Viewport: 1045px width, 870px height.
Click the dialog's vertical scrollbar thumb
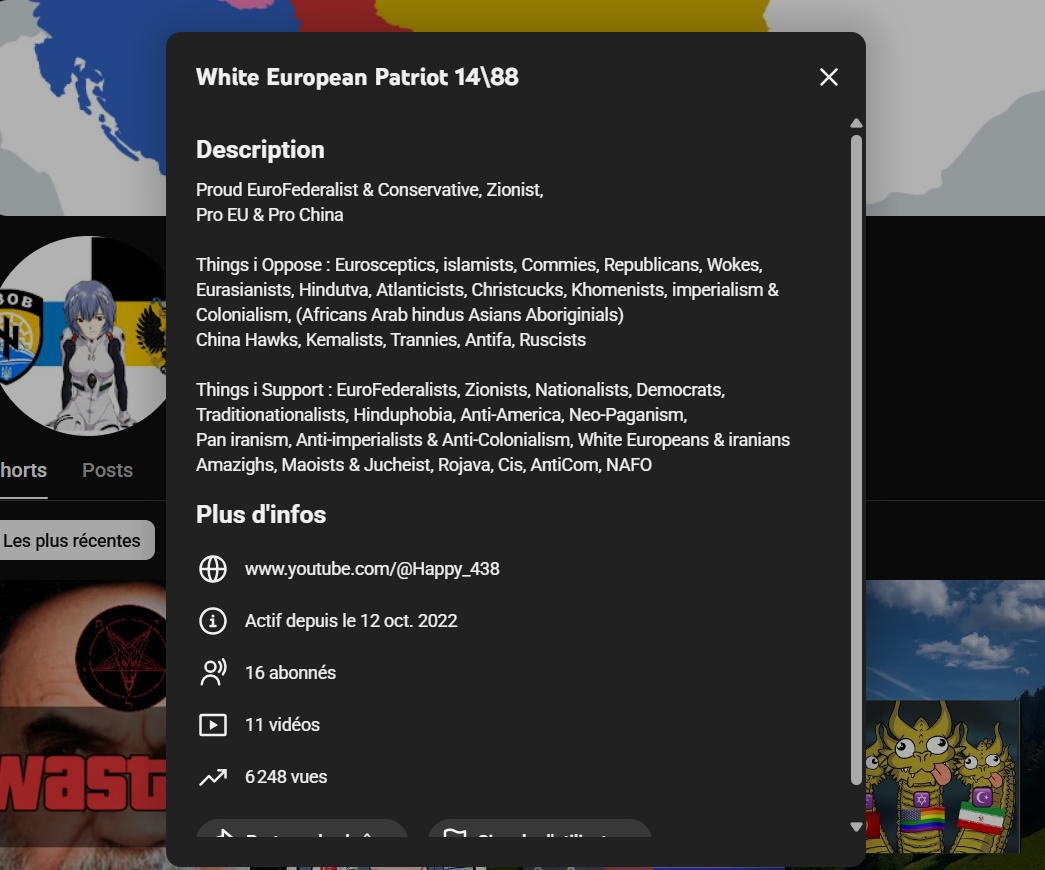856,460
